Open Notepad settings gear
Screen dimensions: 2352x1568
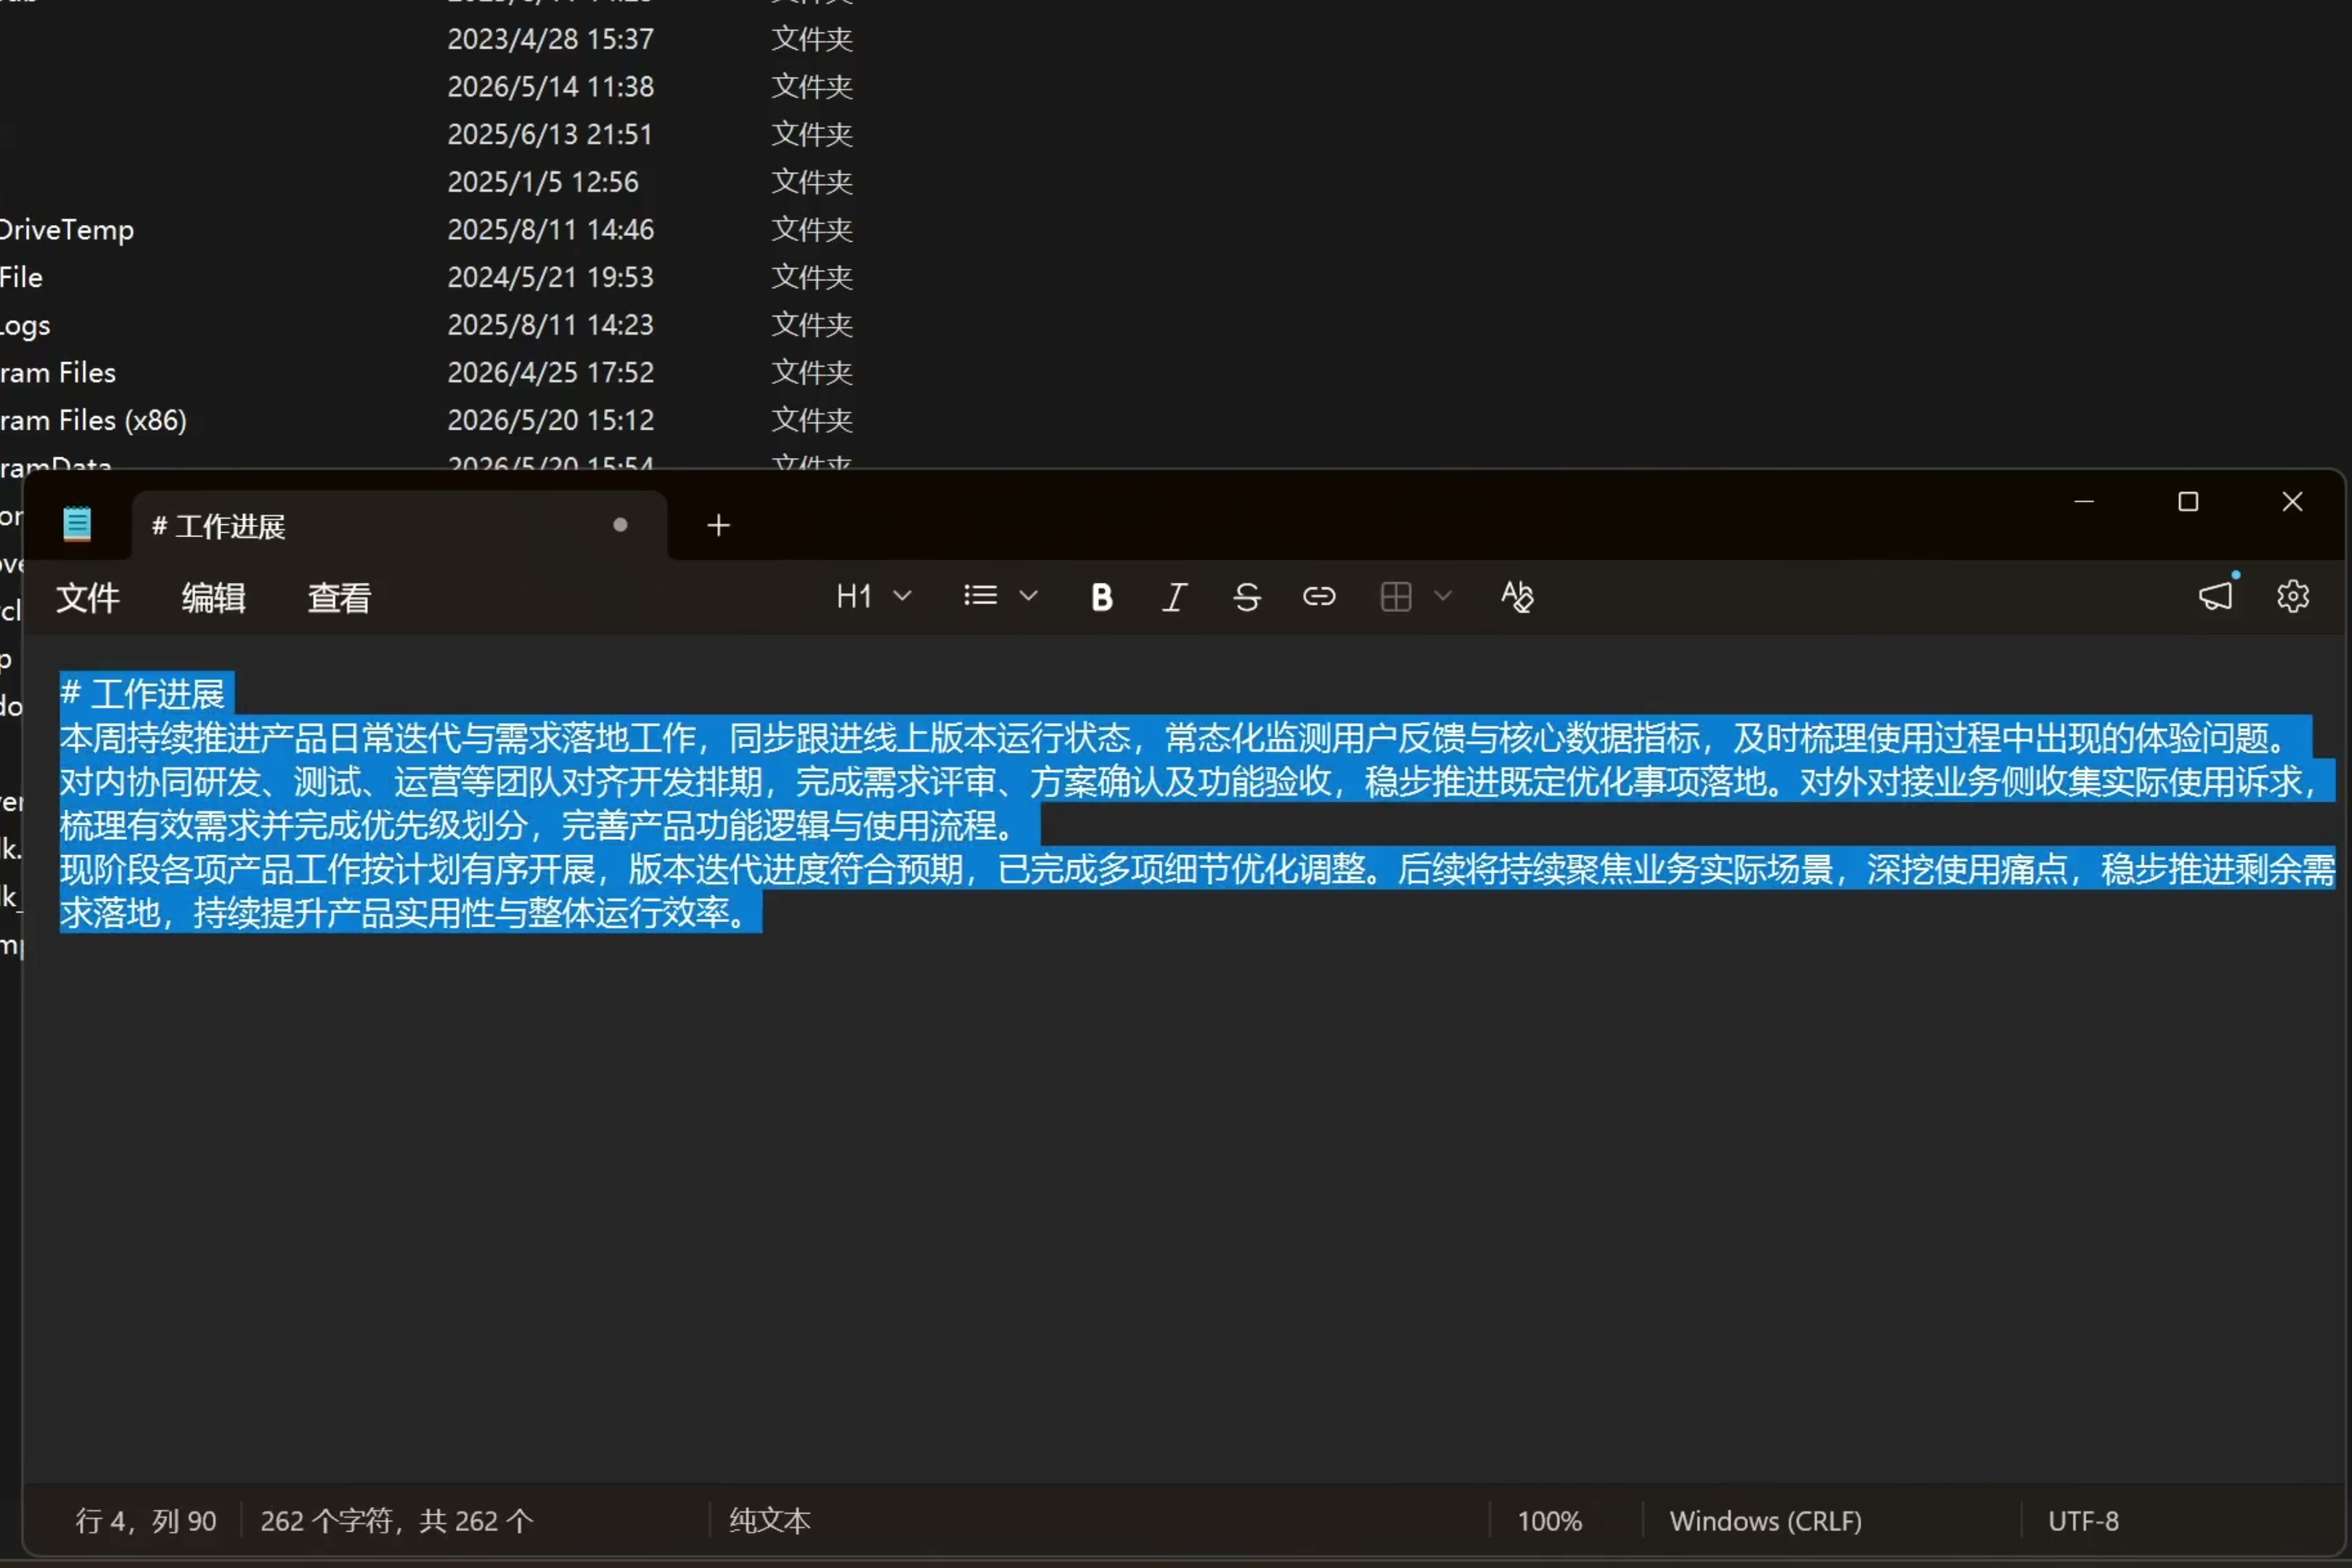point(2292,597)
